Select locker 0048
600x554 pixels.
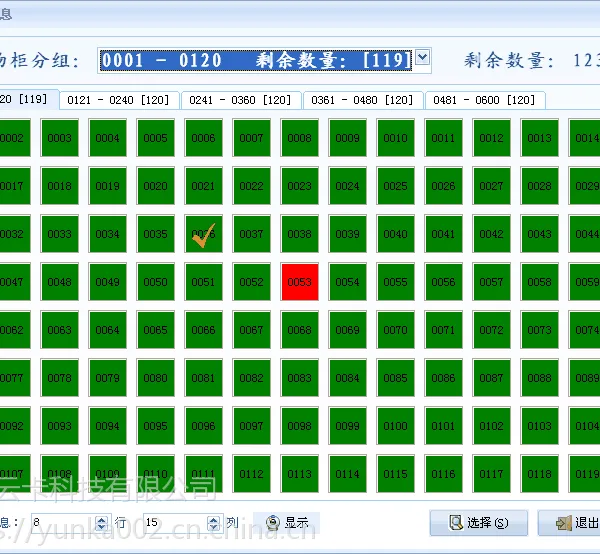click(60, 282)
